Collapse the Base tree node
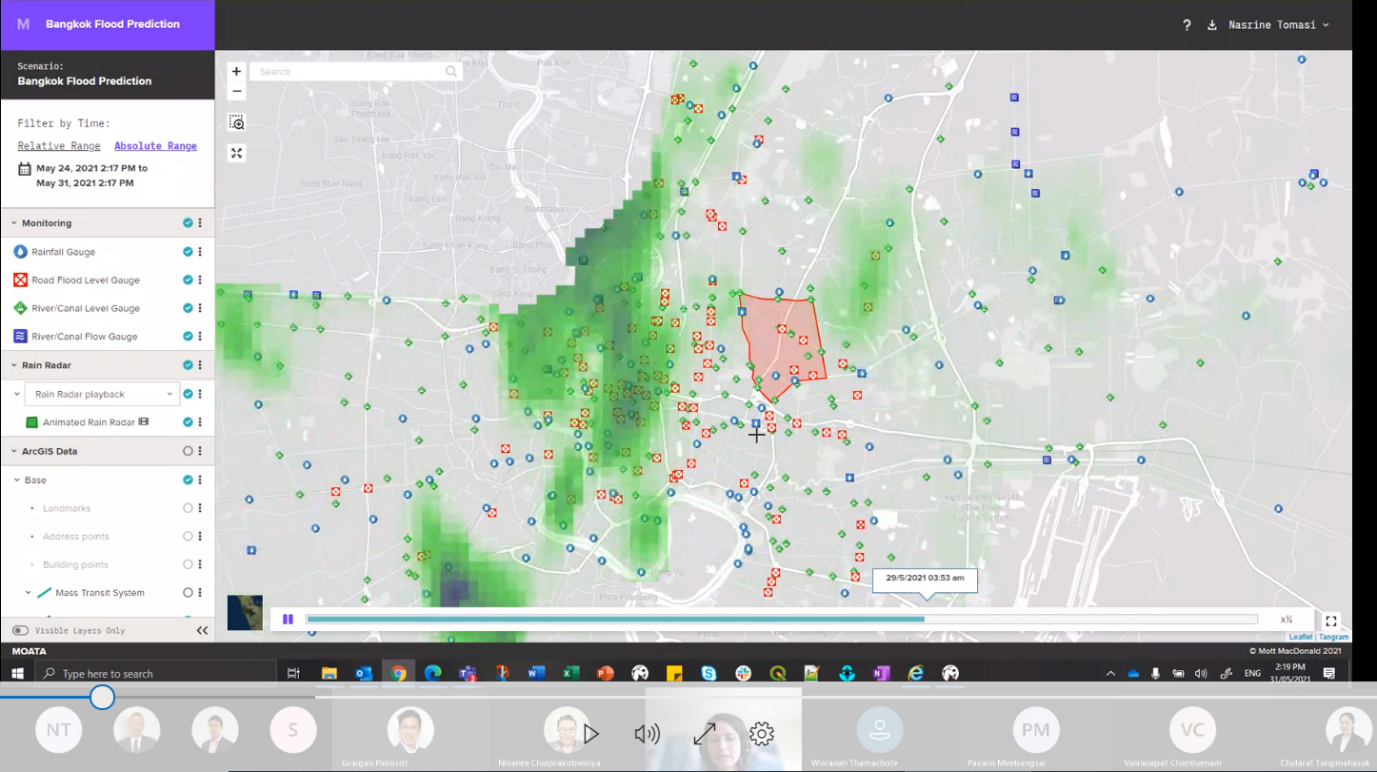The width and height of the screenshot is (1377, 772). (x=17, y=480)
